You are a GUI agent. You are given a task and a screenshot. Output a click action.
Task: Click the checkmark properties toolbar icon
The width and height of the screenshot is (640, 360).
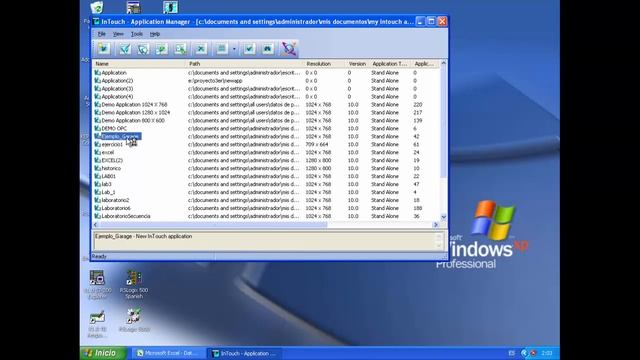(x=249, y=49)
